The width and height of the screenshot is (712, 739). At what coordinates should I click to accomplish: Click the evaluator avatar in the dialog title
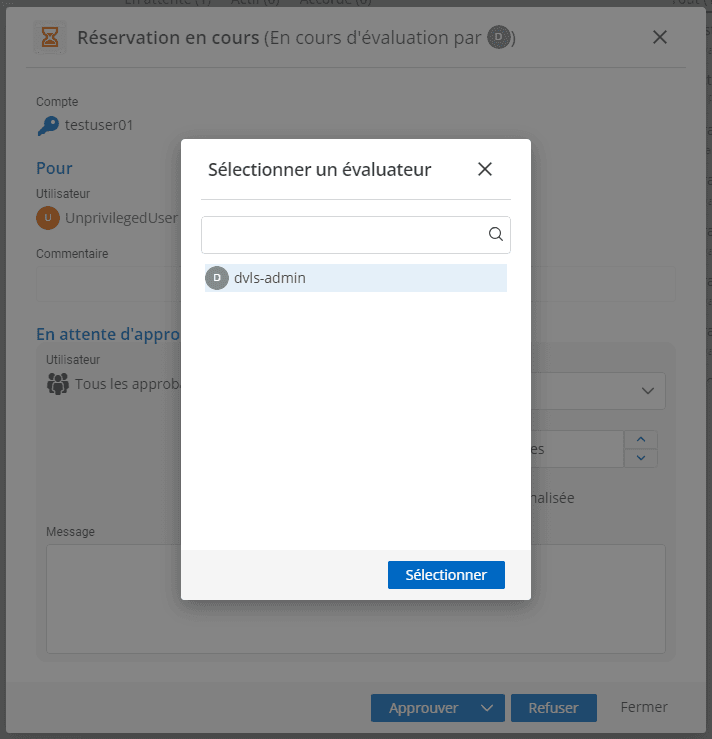pos(499,38)
